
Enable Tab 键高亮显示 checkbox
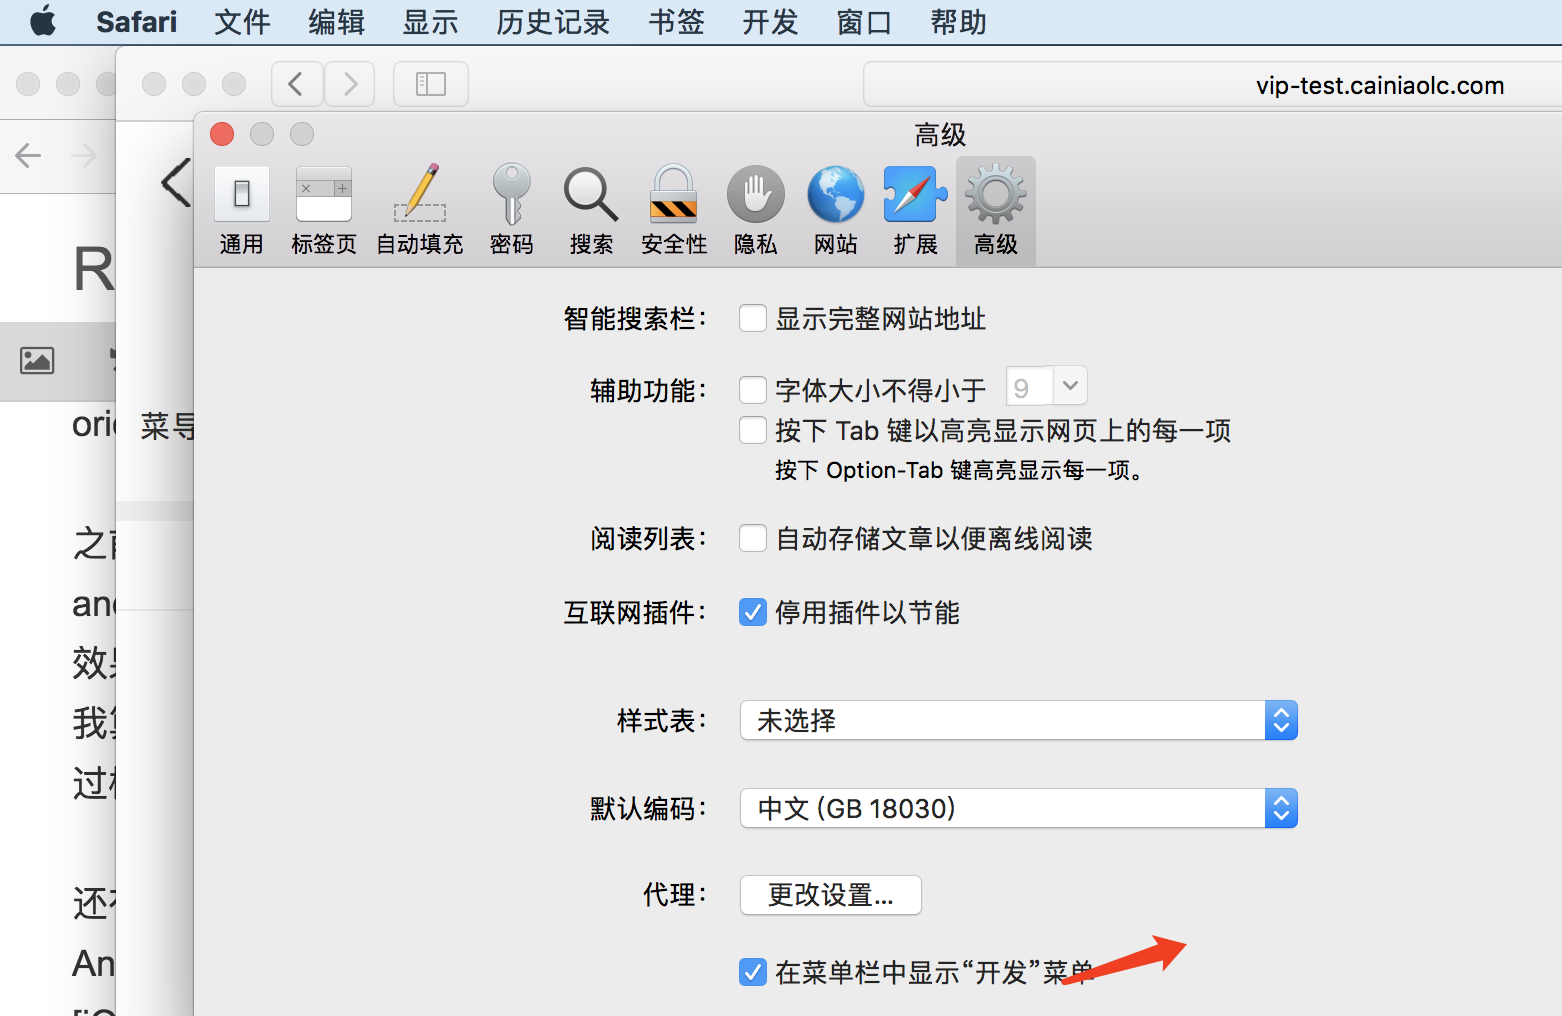(x=753, y=430)
